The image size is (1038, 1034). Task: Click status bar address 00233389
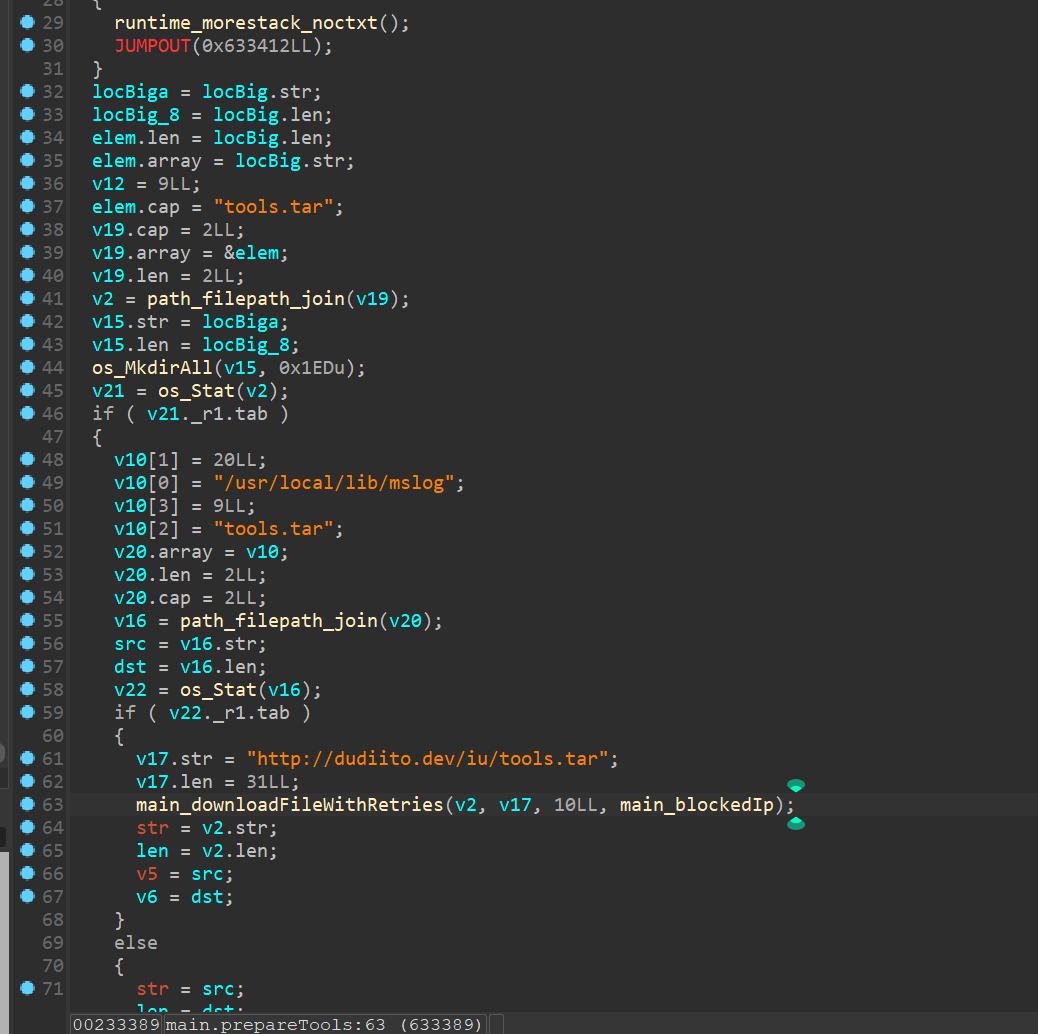[116, 1024]
